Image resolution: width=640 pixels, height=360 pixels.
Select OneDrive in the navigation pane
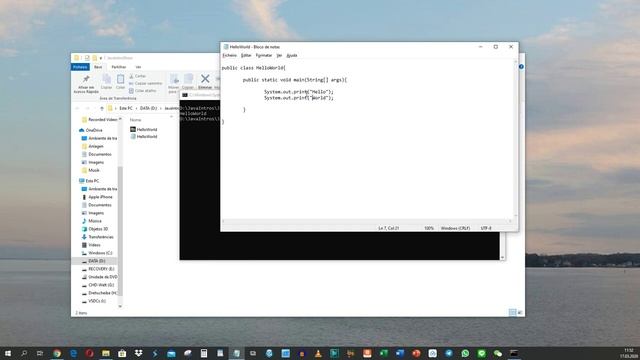pos(91,130)
